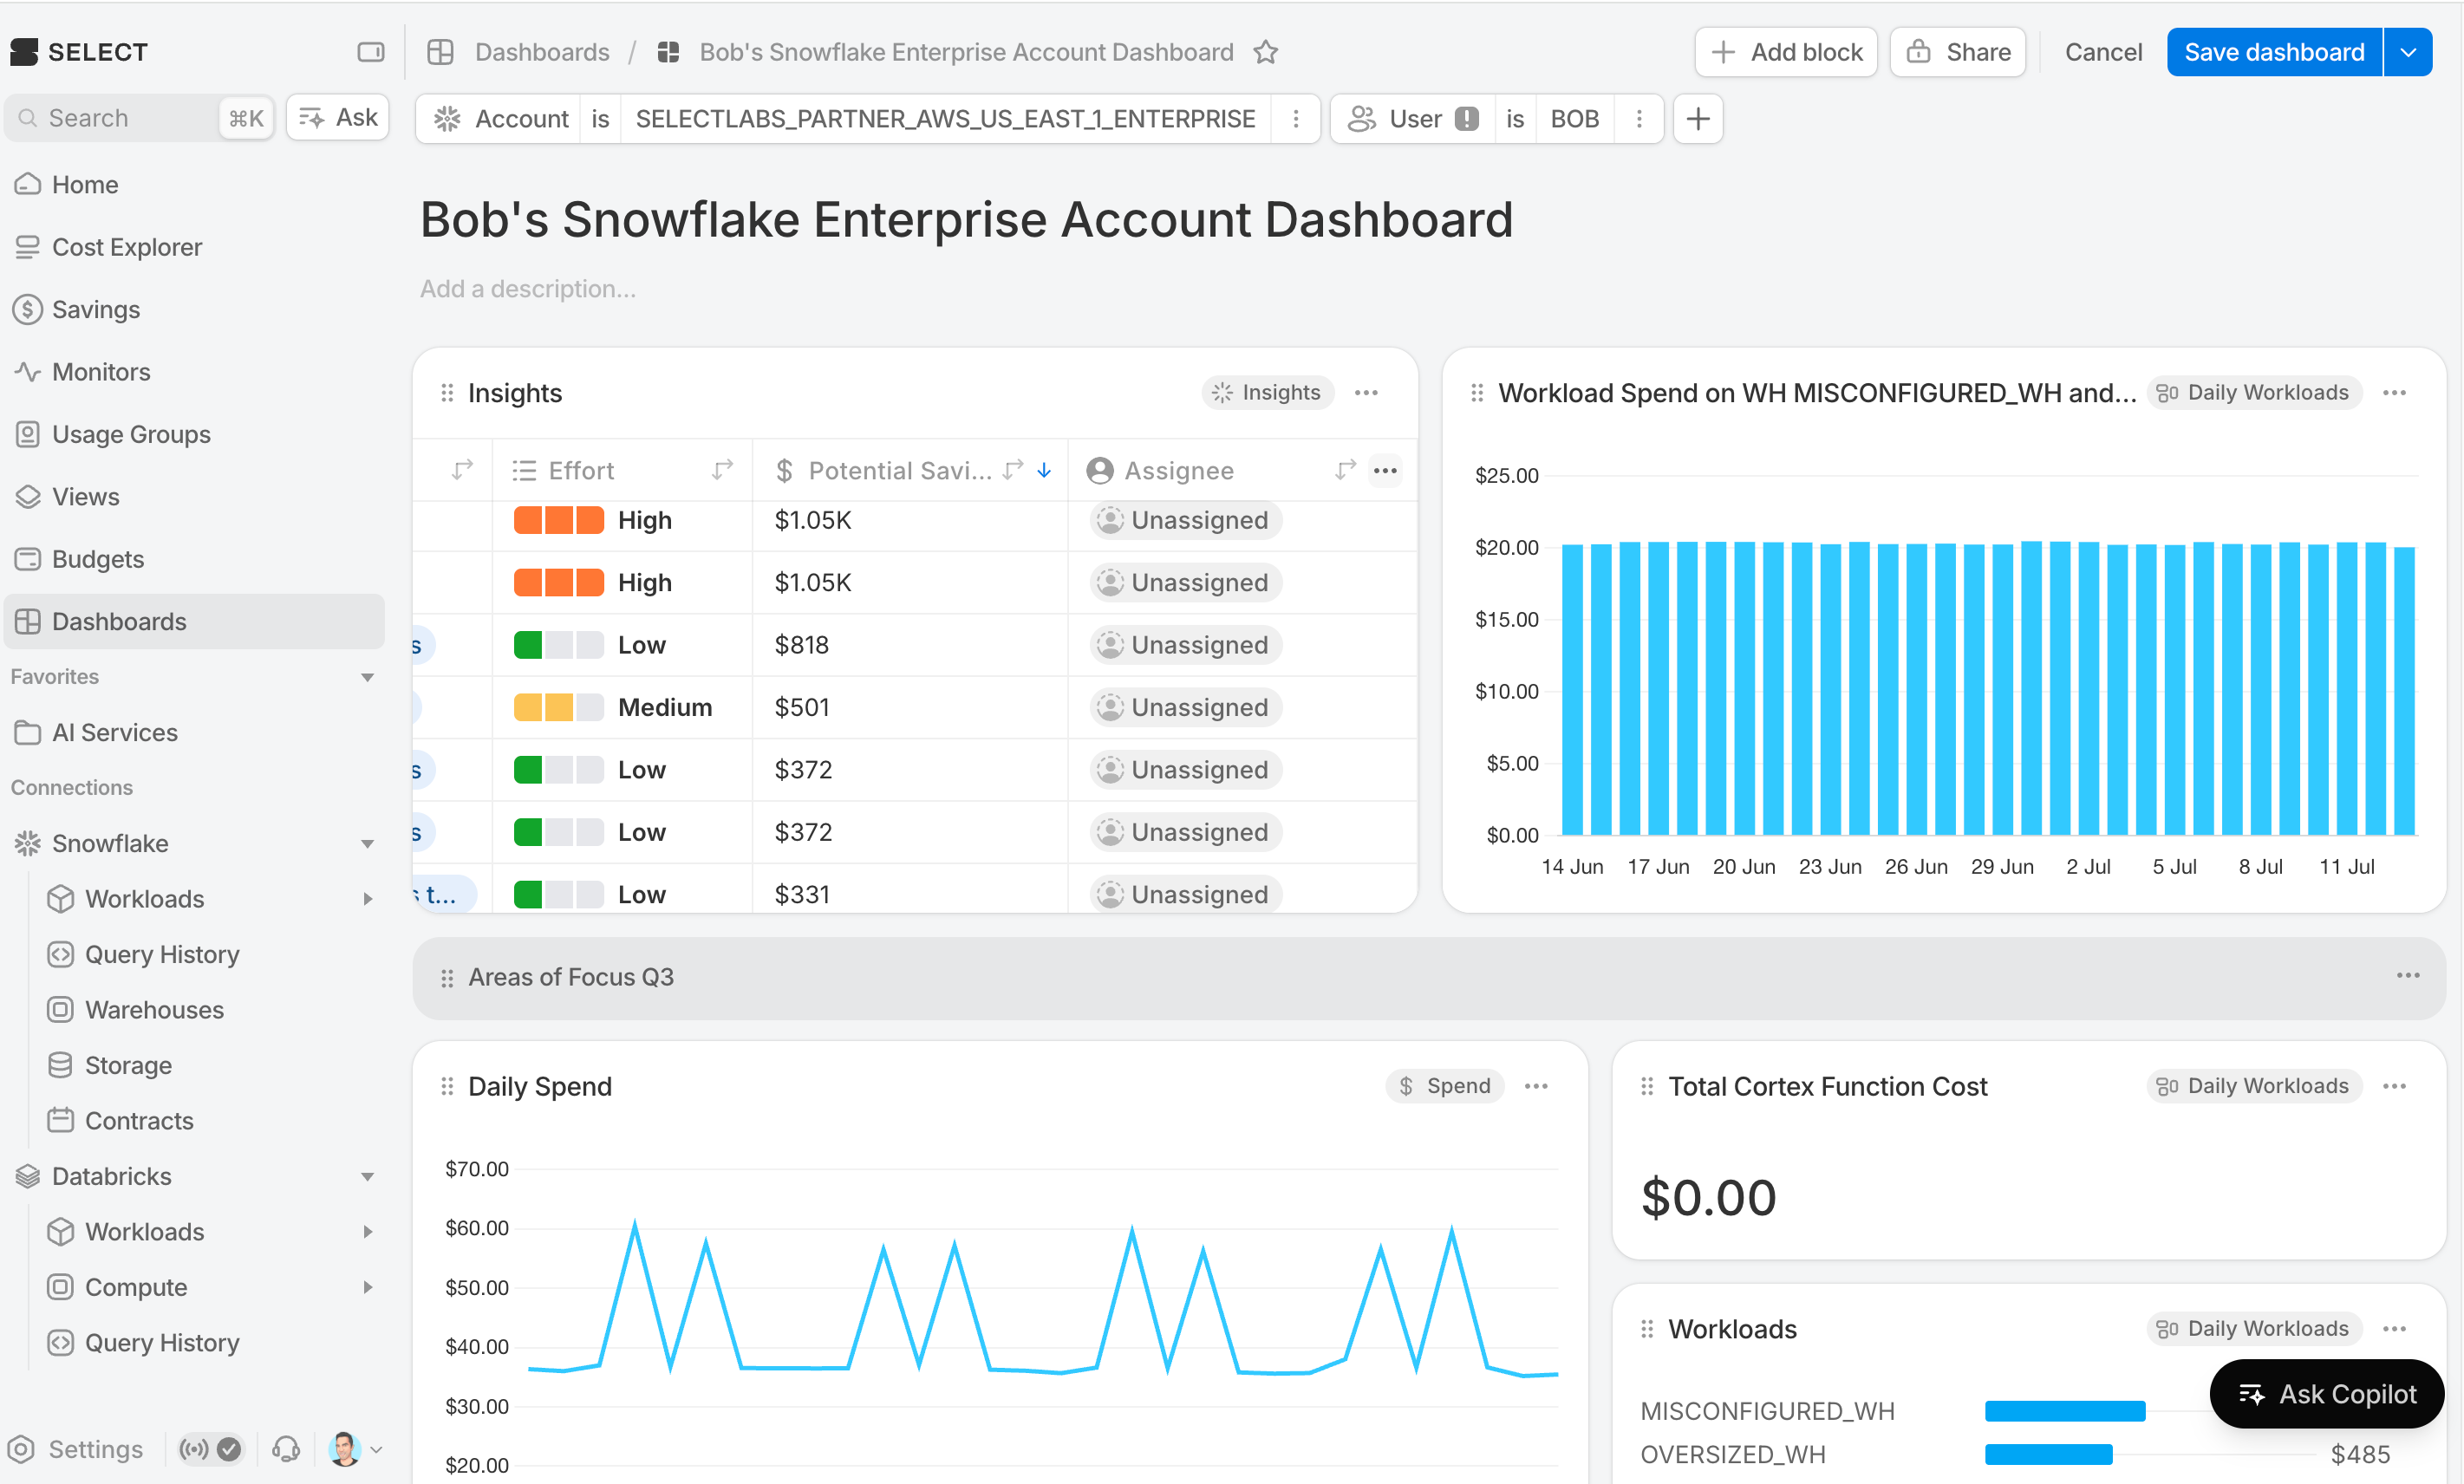This screenshot has height=1484, width=2464.
Task: Open Insights block more options
Action: tap(1366, 393)
